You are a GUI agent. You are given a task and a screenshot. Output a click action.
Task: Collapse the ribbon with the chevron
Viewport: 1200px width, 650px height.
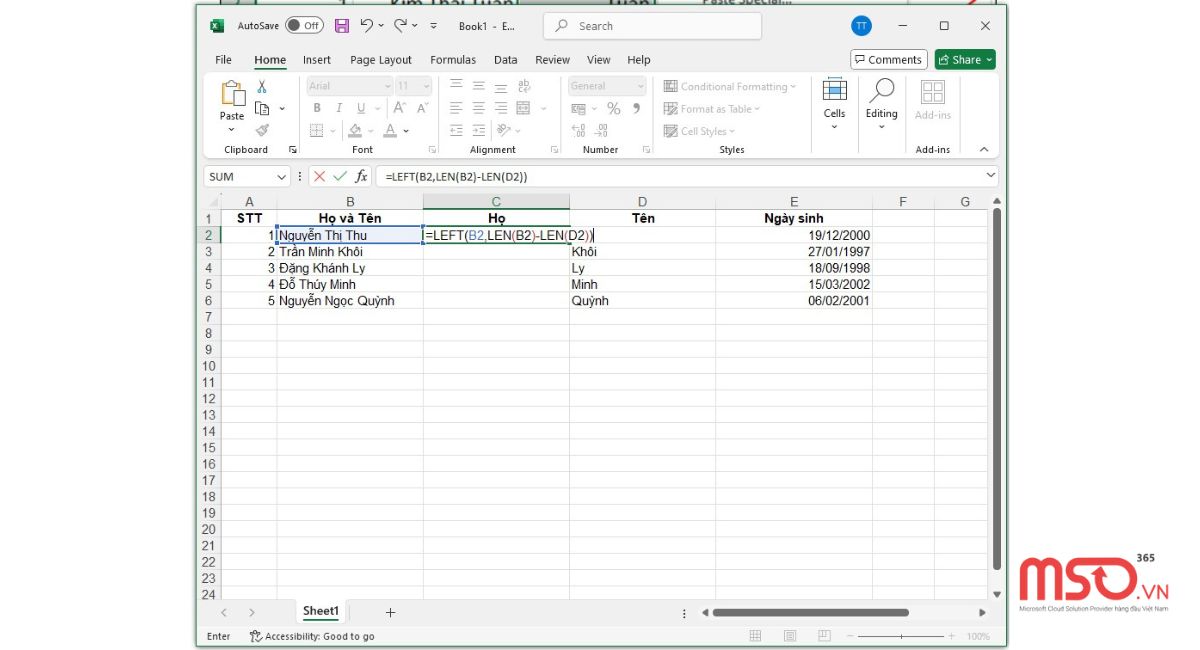983,150
